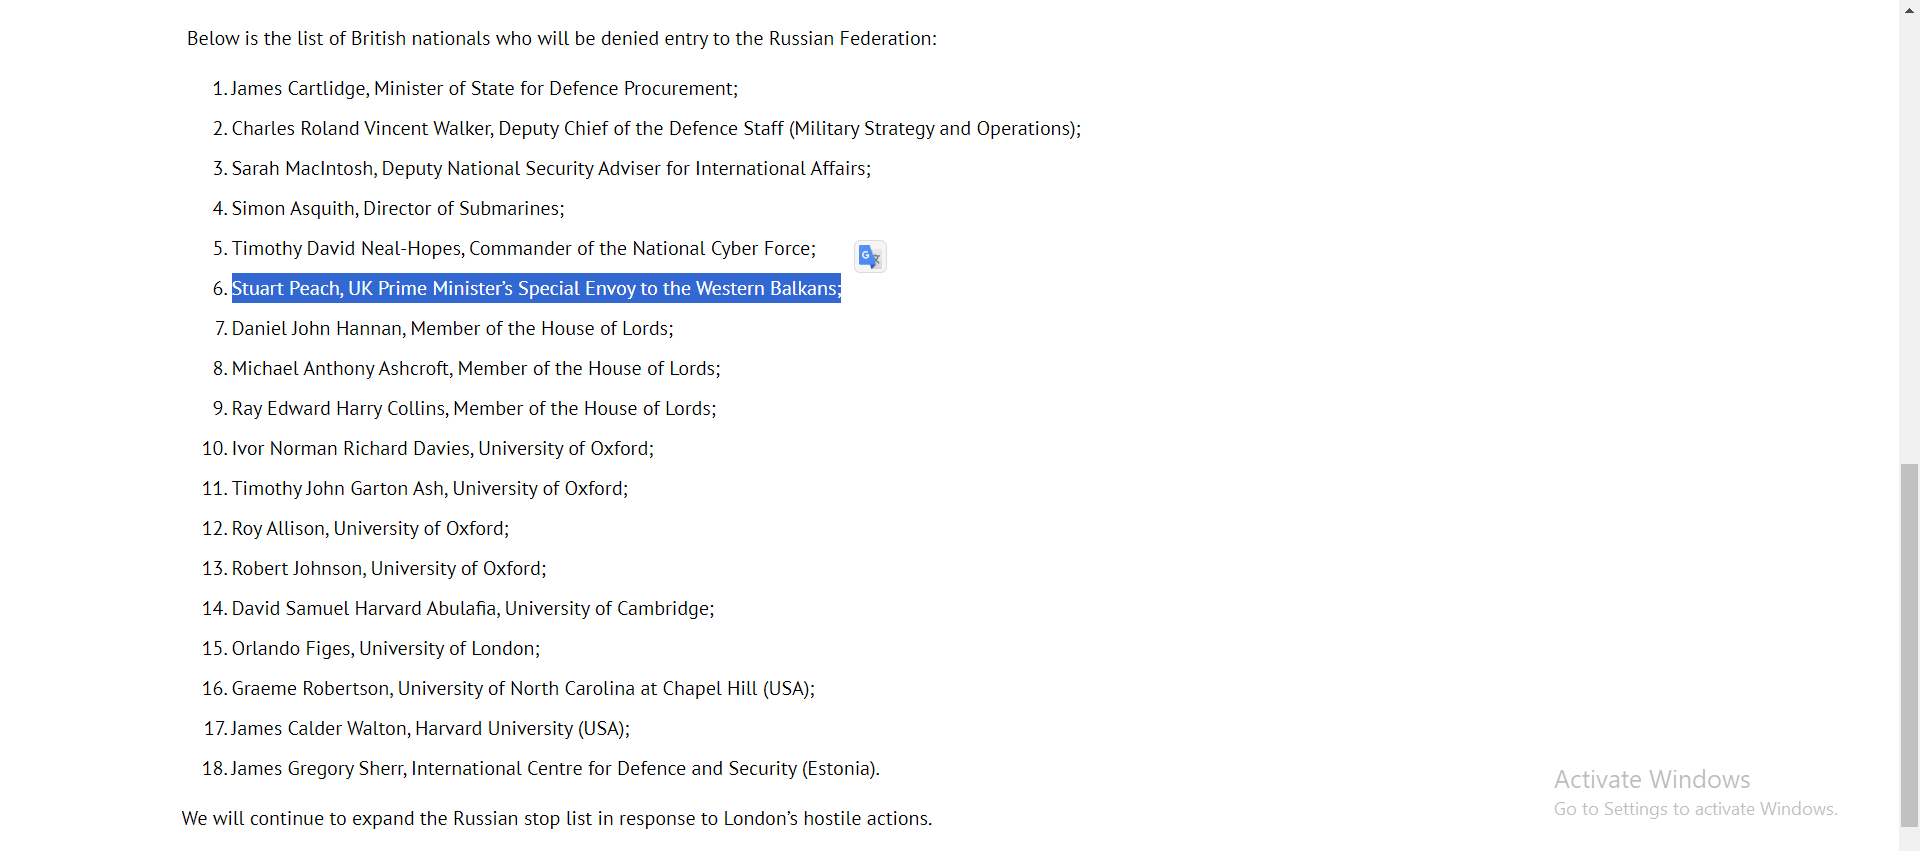Click the Simon Asquith list entry

[x=398, y=209]
